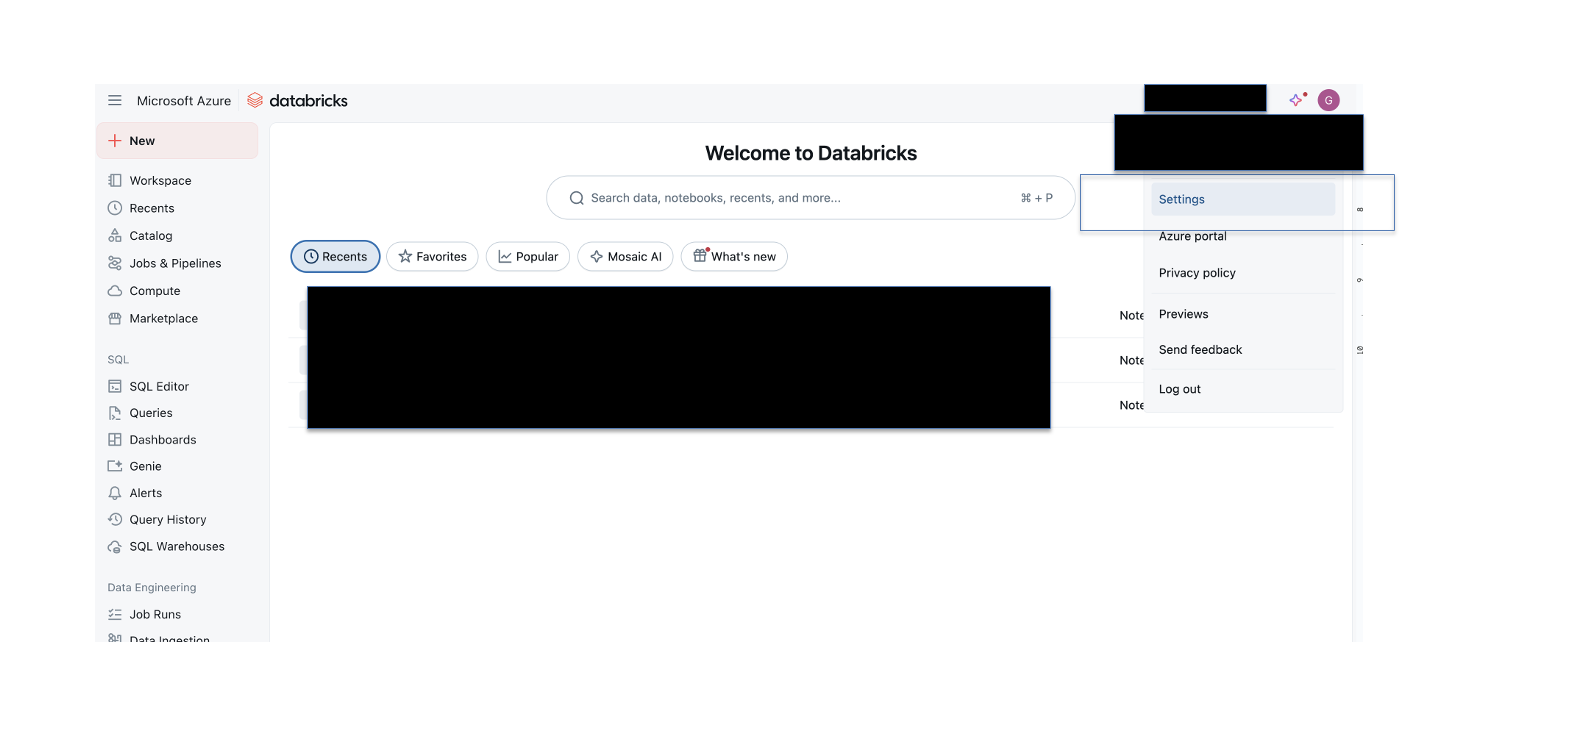Open Job Runs under Data Engineering
The width and height of the screenshot is (1572, 746).
coord(155,615)
